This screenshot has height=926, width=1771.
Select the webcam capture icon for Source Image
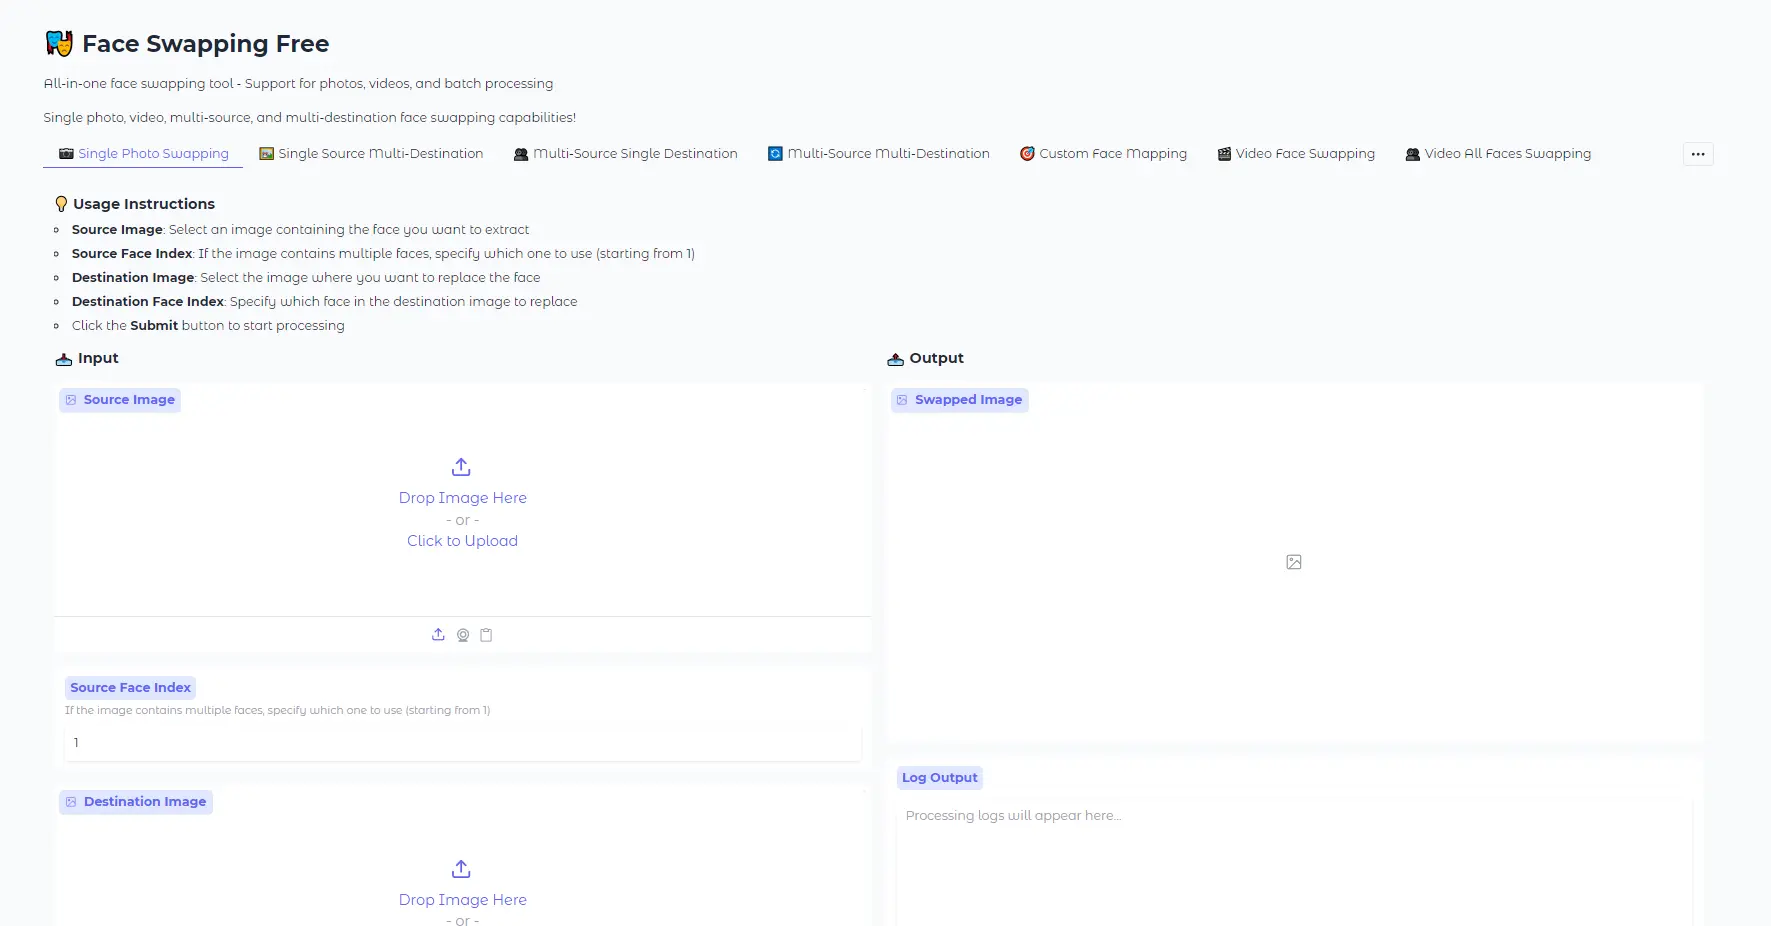[x=463, y=635]
